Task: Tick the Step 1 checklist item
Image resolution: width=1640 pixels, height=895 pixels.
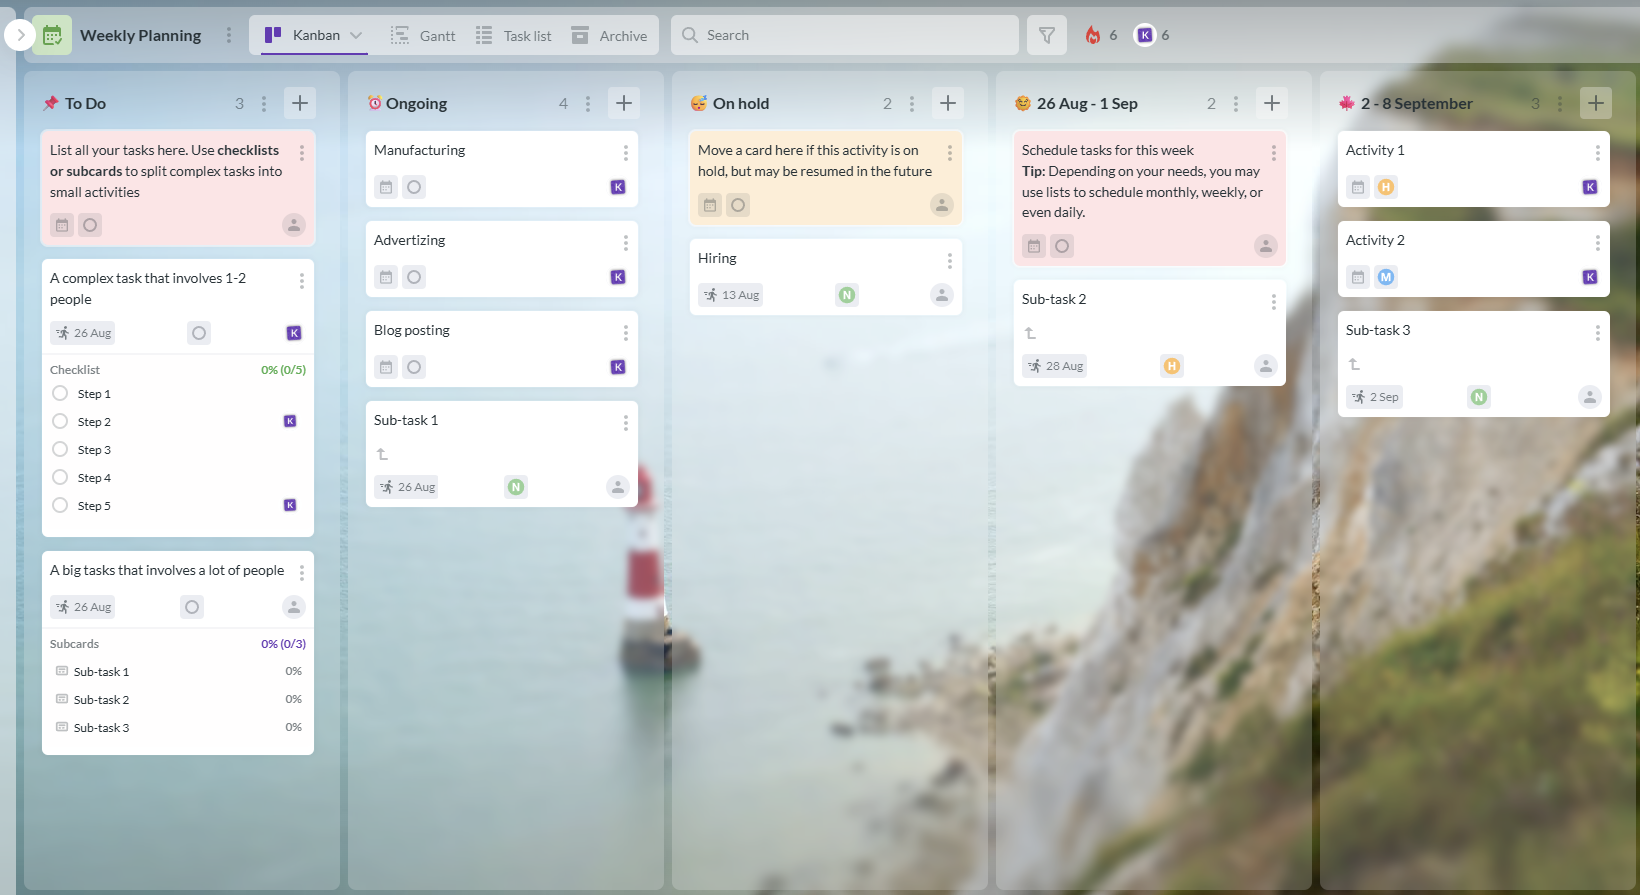Action: tap(60, 393)
